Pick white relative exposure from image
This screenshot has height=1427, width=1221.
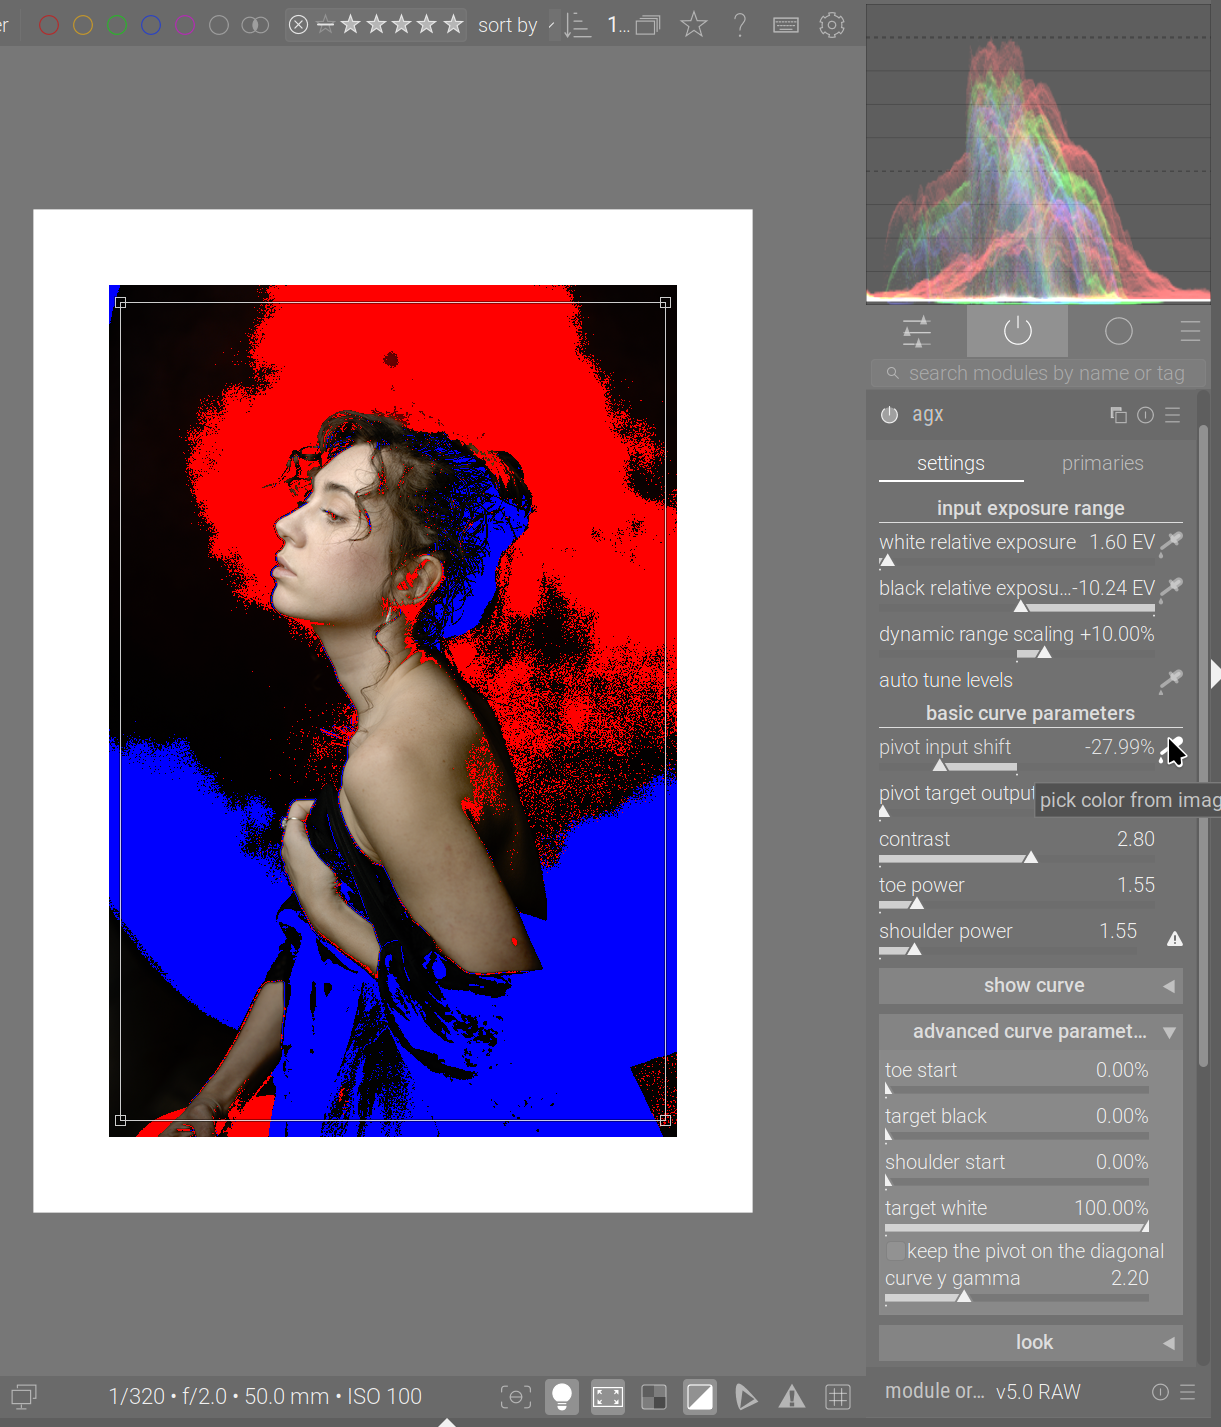1171,543
